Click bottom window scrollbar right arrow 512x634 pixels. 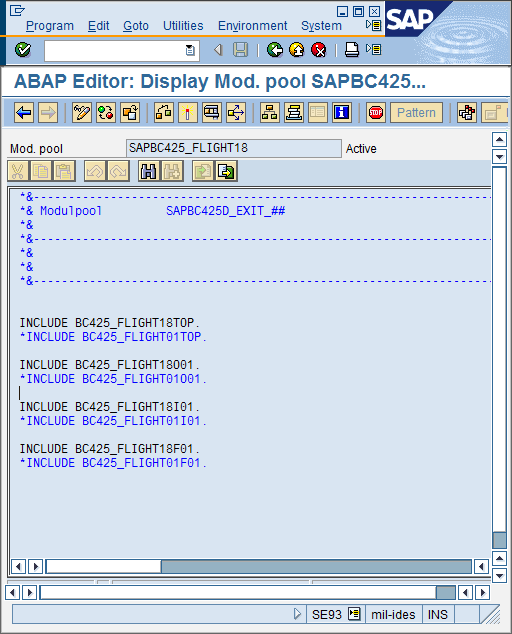click(482, 593)
